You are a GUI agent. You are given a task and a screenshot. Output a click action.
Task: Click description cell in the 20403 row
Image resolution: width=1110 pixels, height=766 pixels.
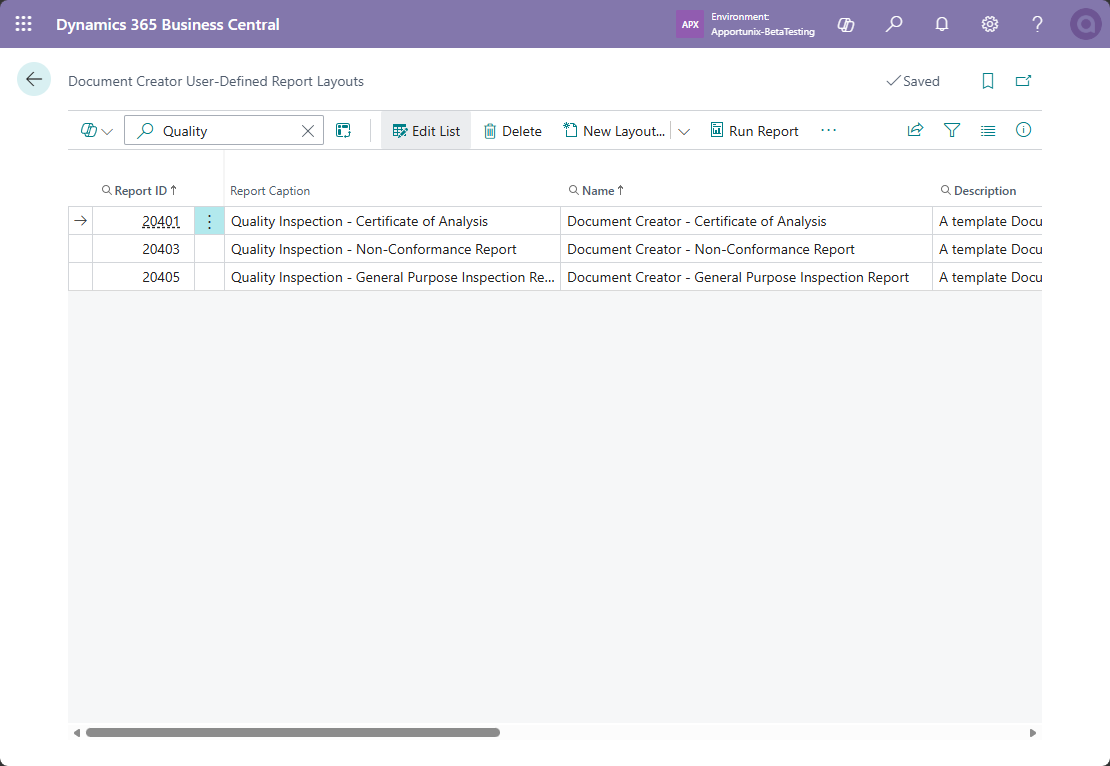[x=988, y=249]
